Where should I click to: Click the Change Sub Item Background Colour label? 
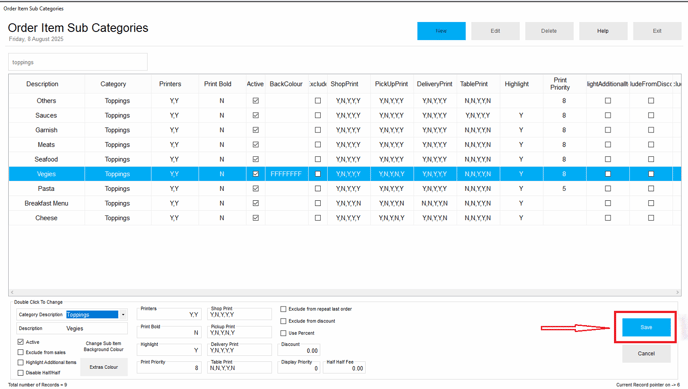(x=104, y=346)
